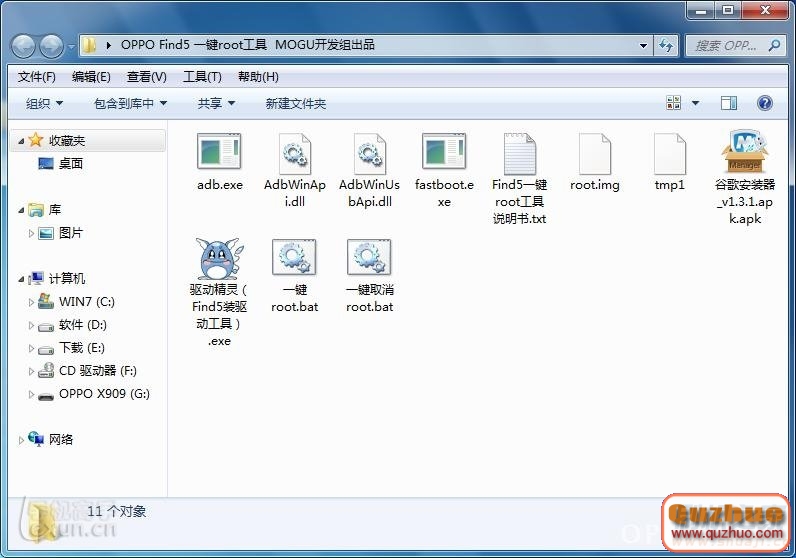Select the Find5一键root工具说明书.txt icon
Screen dimensions: 796x558
click(519, 153)
